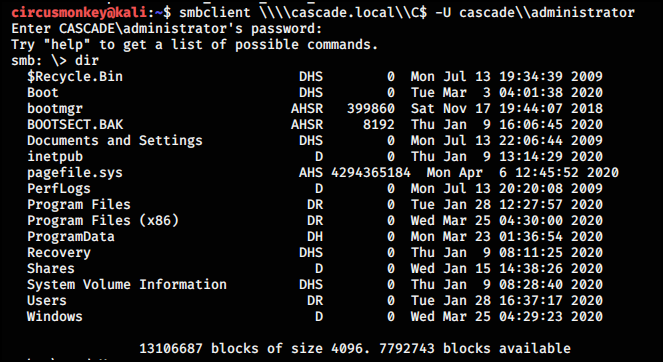Click the Program Files (x86) entry
This screenshot has height=362, width=663.
click(x=103, y=220)
